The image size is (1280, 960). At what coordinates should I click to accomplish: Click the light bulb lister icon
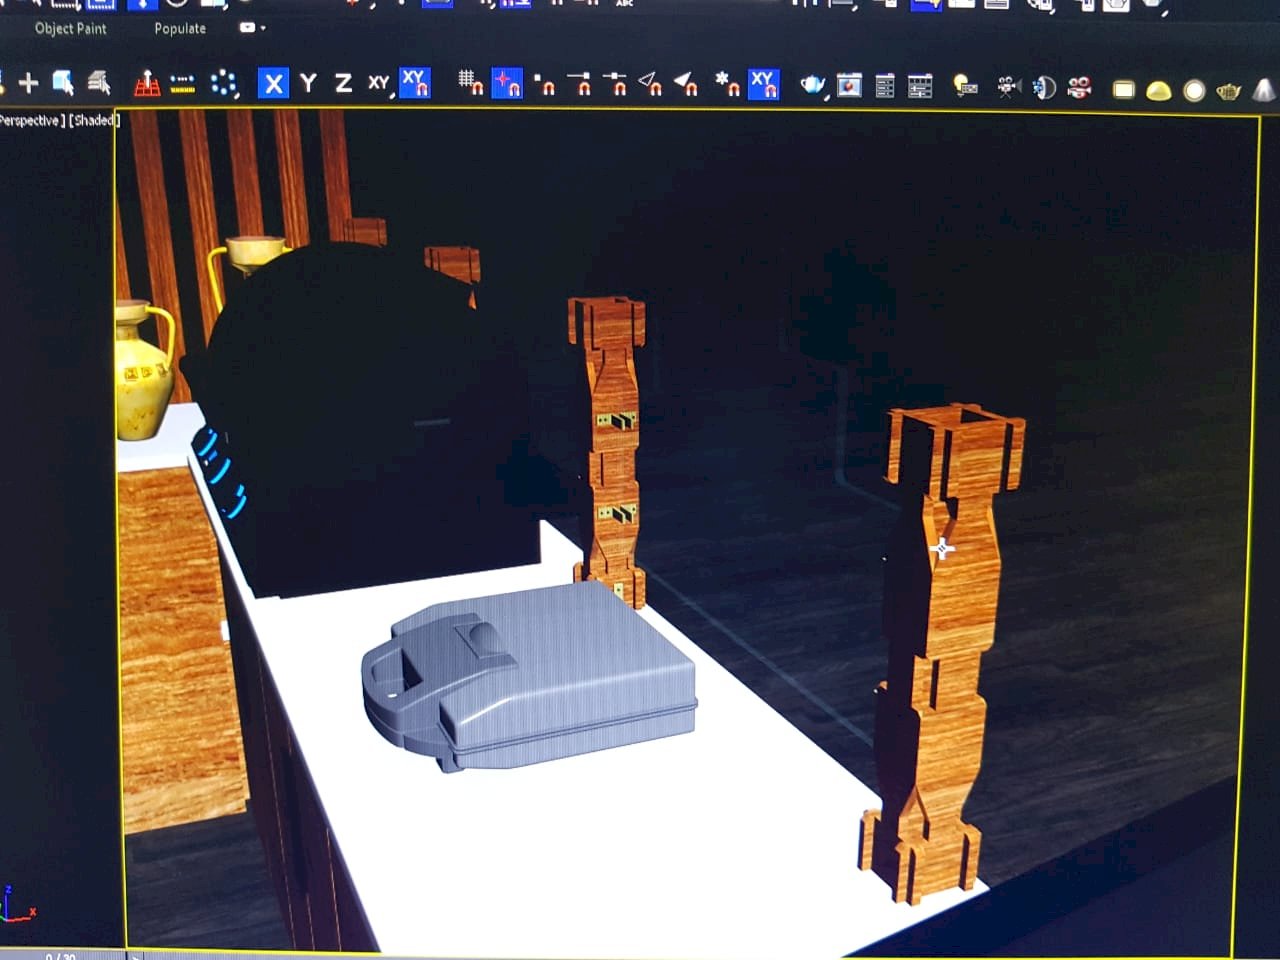[x=964, y=87]
